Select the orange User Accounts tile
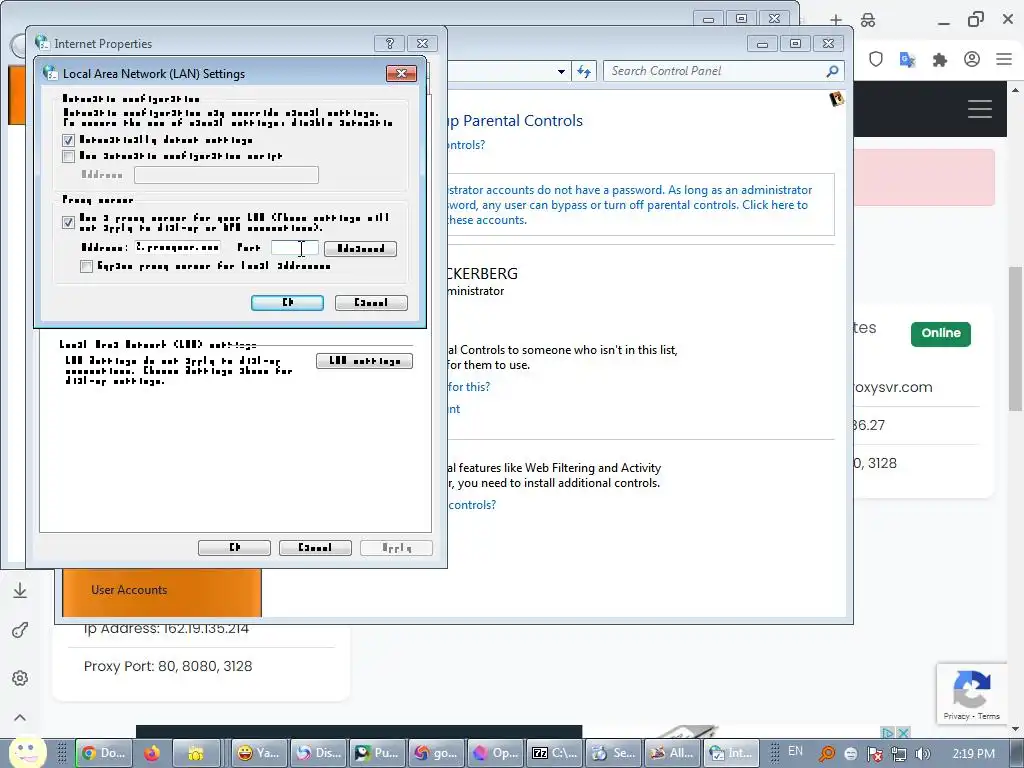Screen dimensions: 1024x768 [x=162, y=592]
